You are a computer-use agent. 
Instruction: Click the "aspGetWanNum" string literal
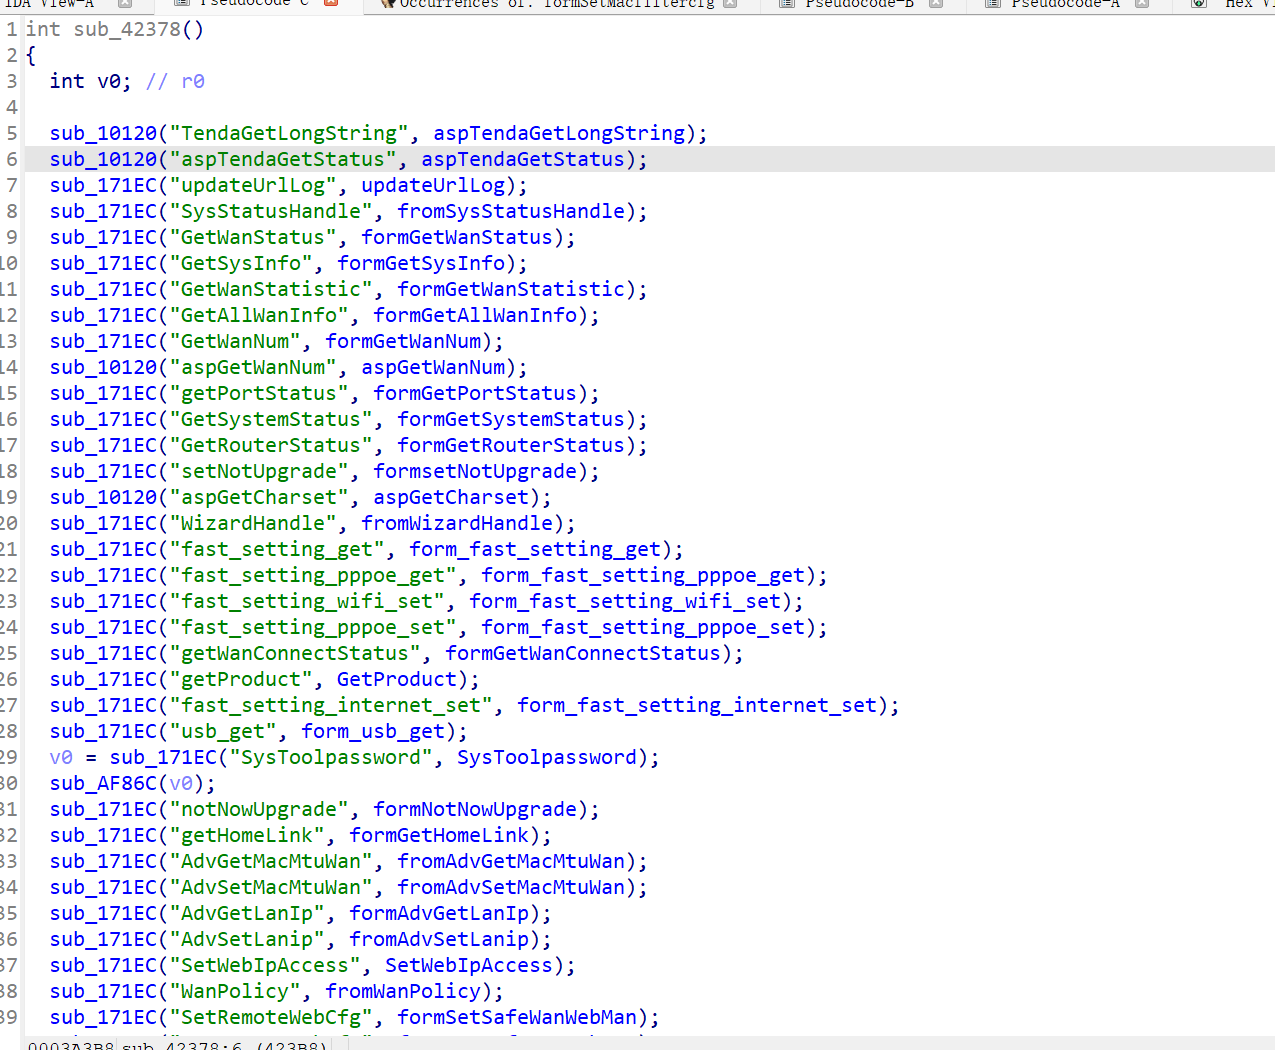pos(254,367)
